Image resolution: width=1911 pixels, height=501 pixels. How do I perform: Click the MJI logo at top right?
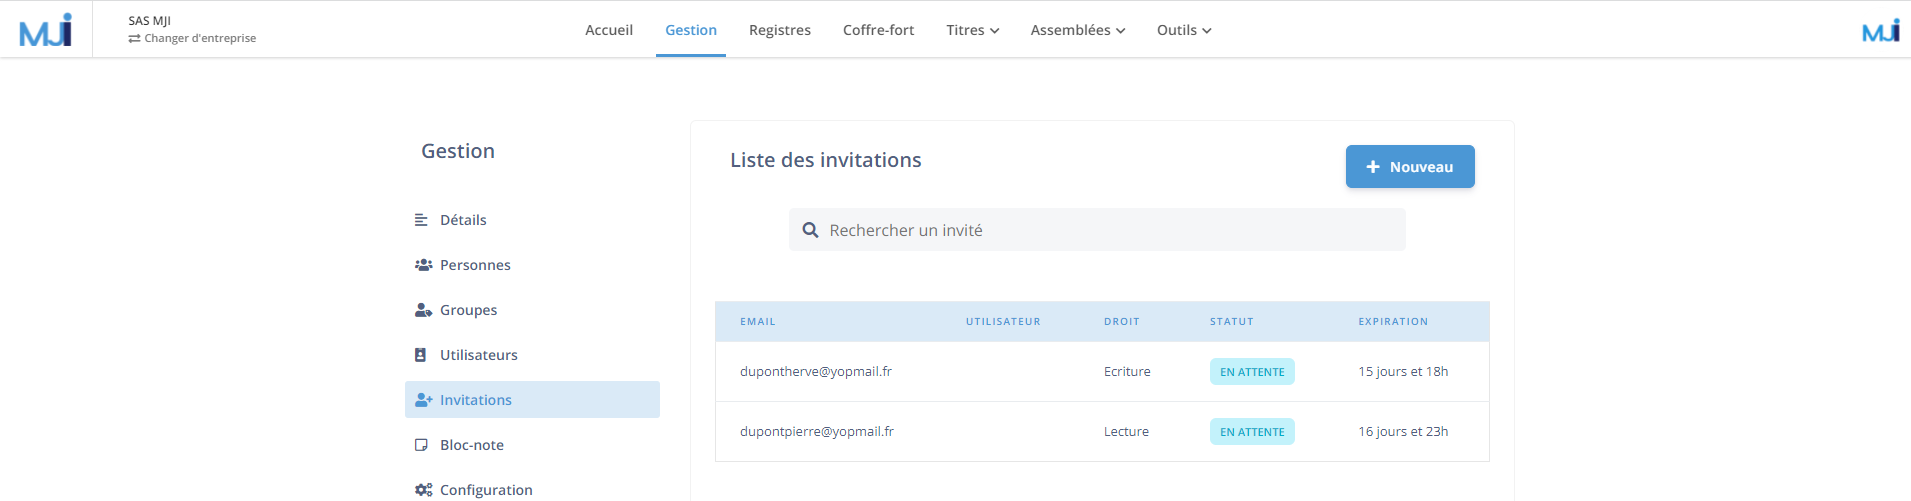pos(1881,30)
